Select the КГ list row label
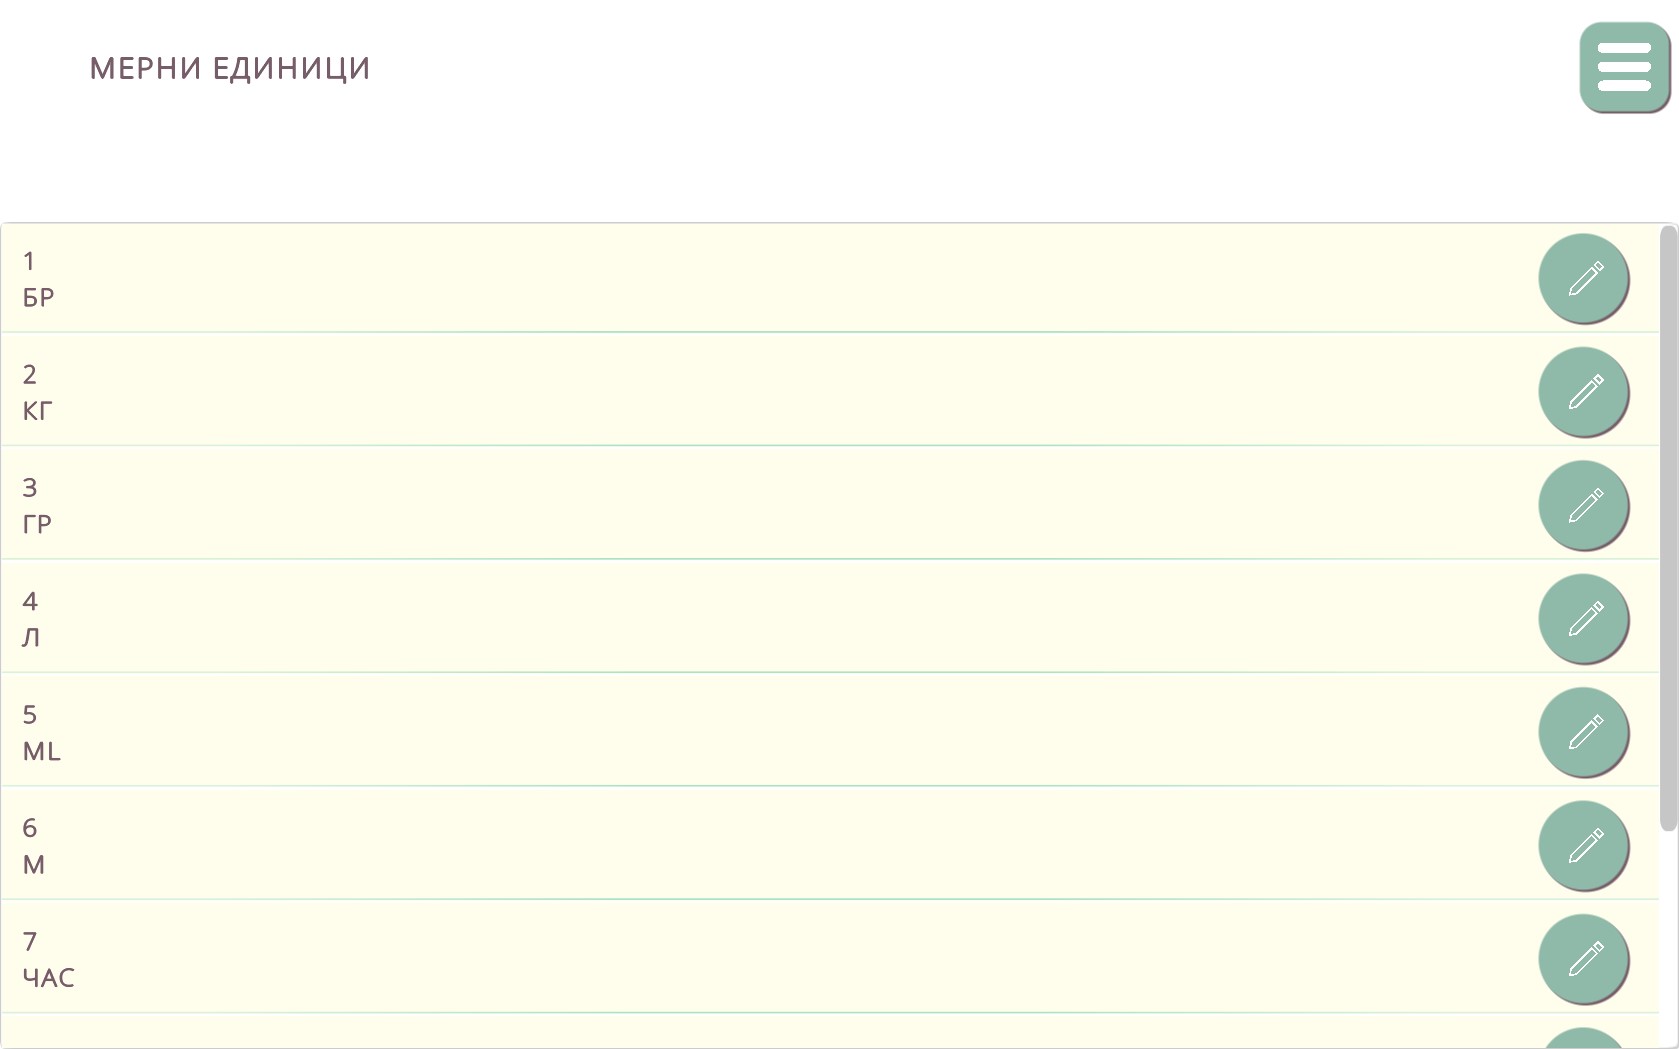This screenshot has width=1679, height=1049. click(x=38, y=411)
